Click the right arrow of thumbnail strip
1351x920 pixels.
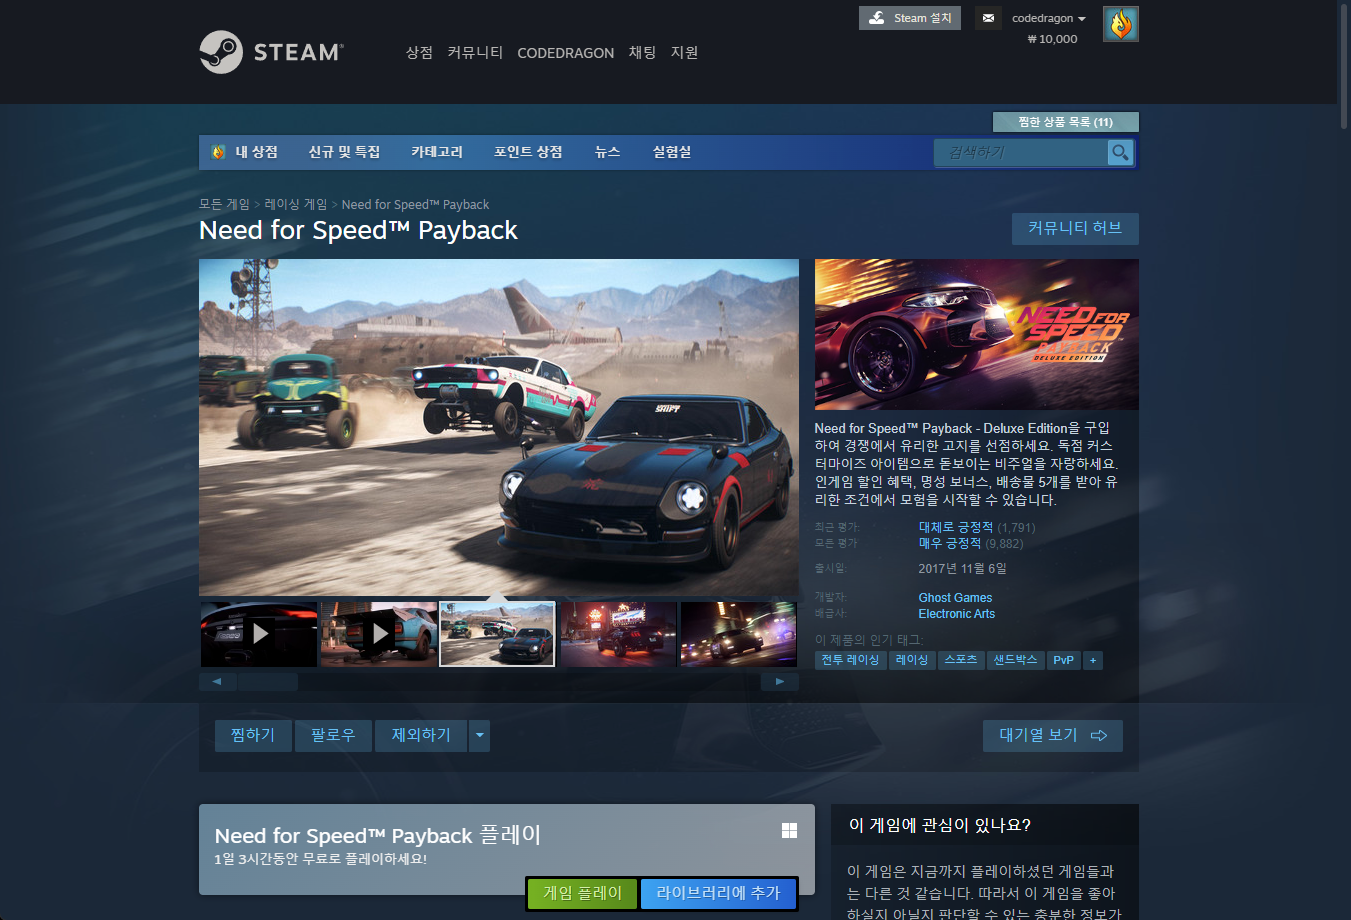click(x=780, y=682)
